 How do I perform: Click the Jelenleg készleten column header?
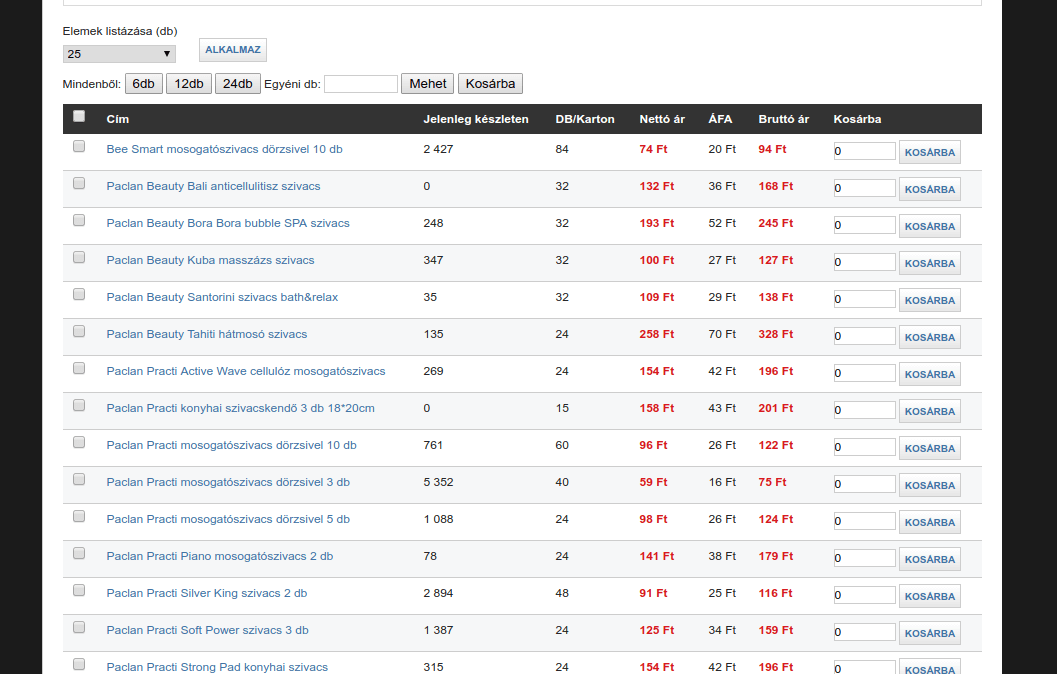476,119
